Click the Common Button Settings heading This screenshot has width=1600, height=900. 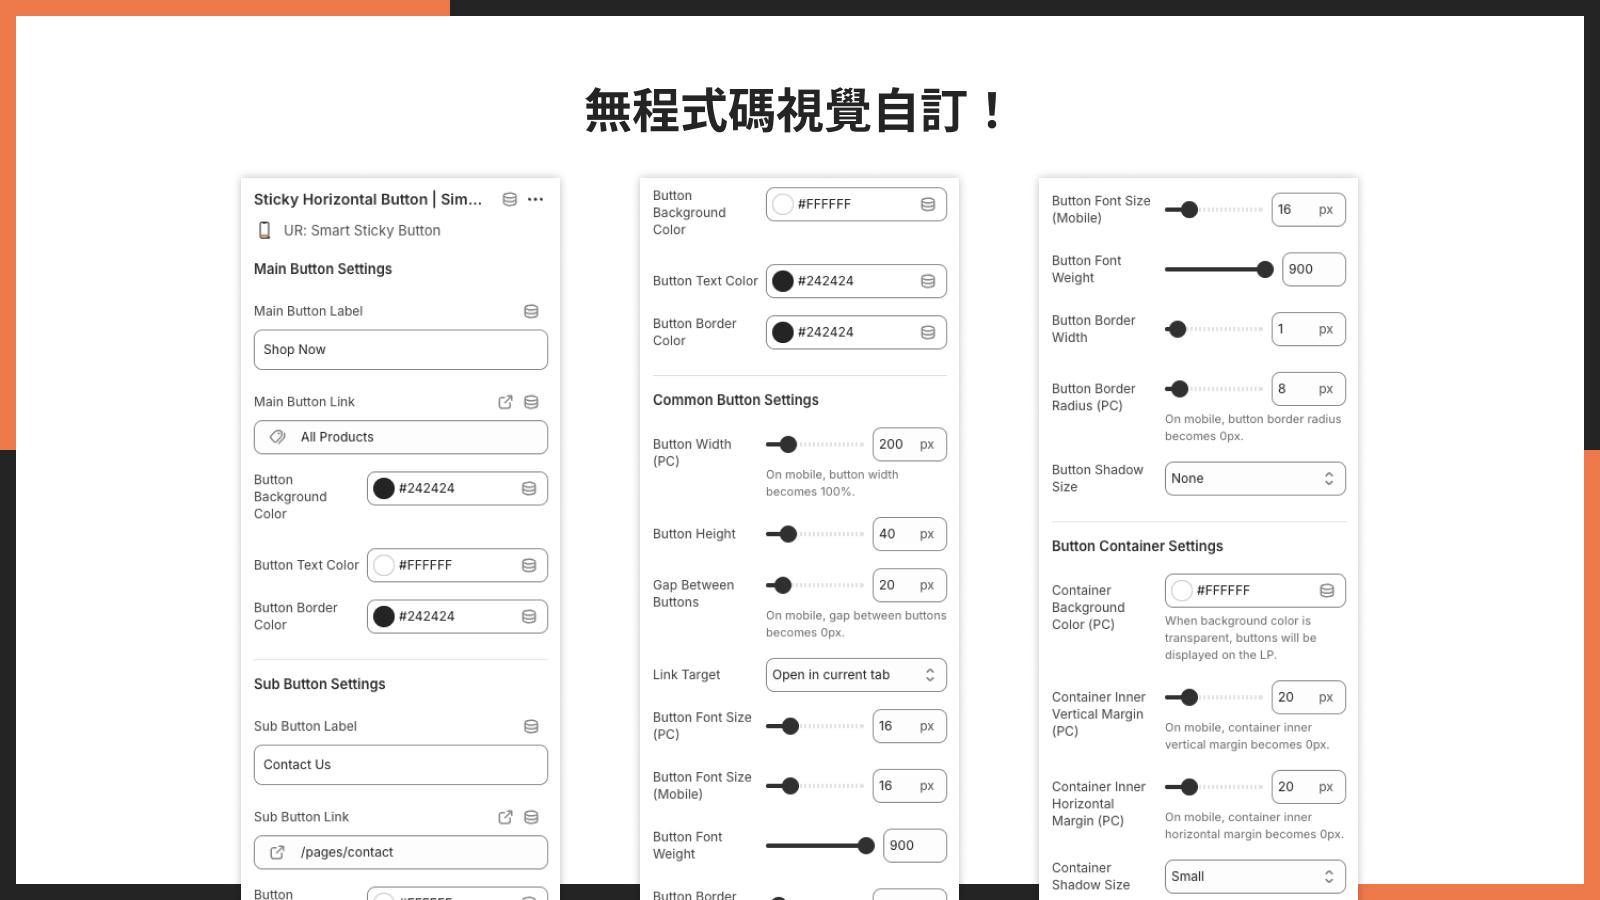pos(736,400)
